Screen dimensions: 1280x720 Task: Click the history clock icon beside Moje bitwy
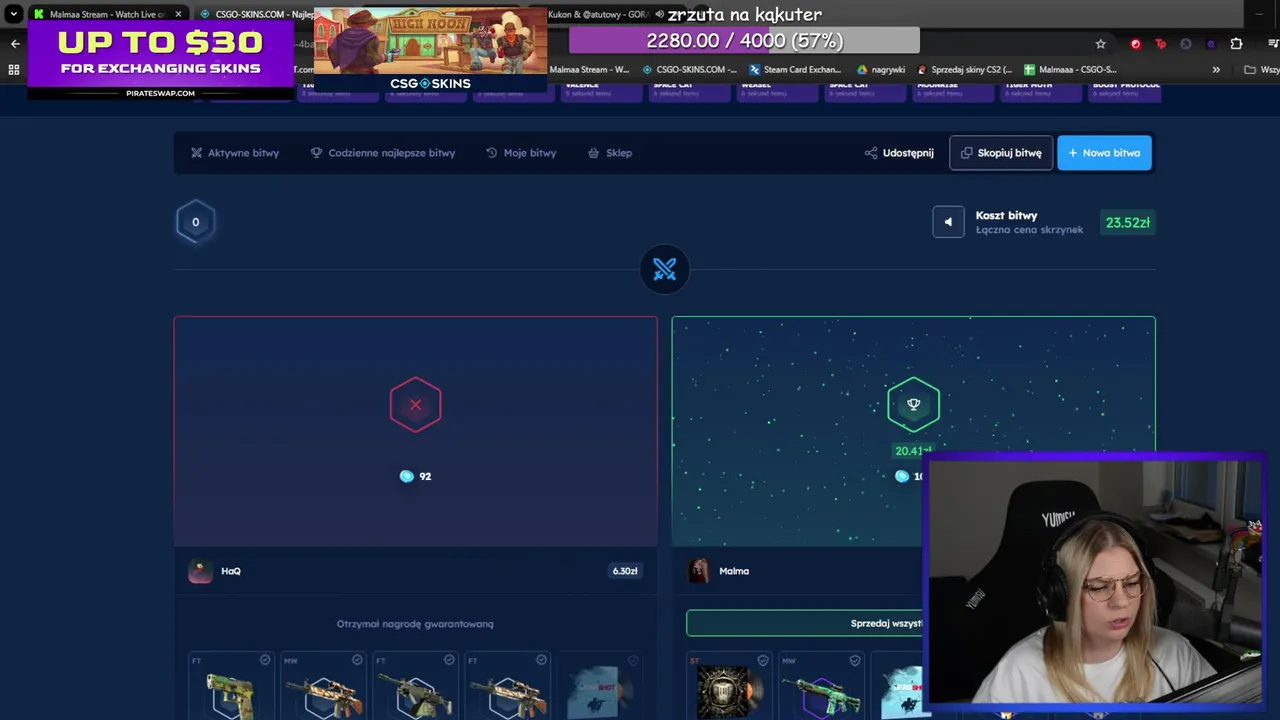[x=491, y=153]
